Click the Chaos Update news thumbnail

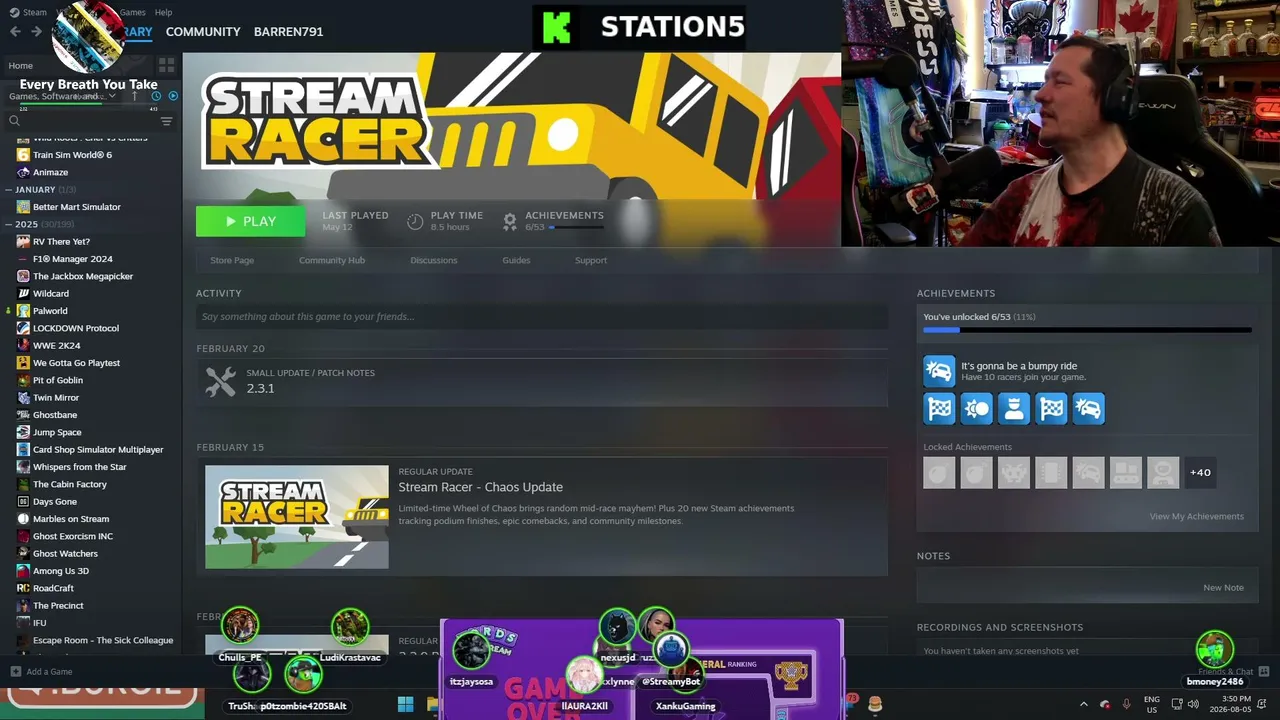pos(297,517)
